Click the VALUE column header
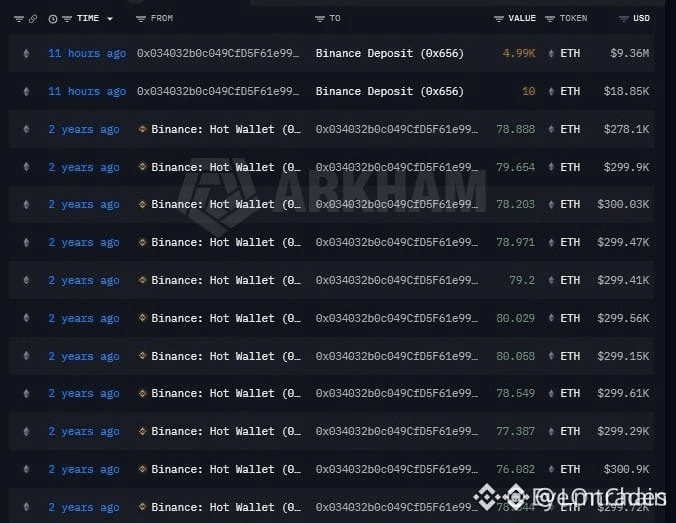This screenshot has width=676, height=523. 522,19
